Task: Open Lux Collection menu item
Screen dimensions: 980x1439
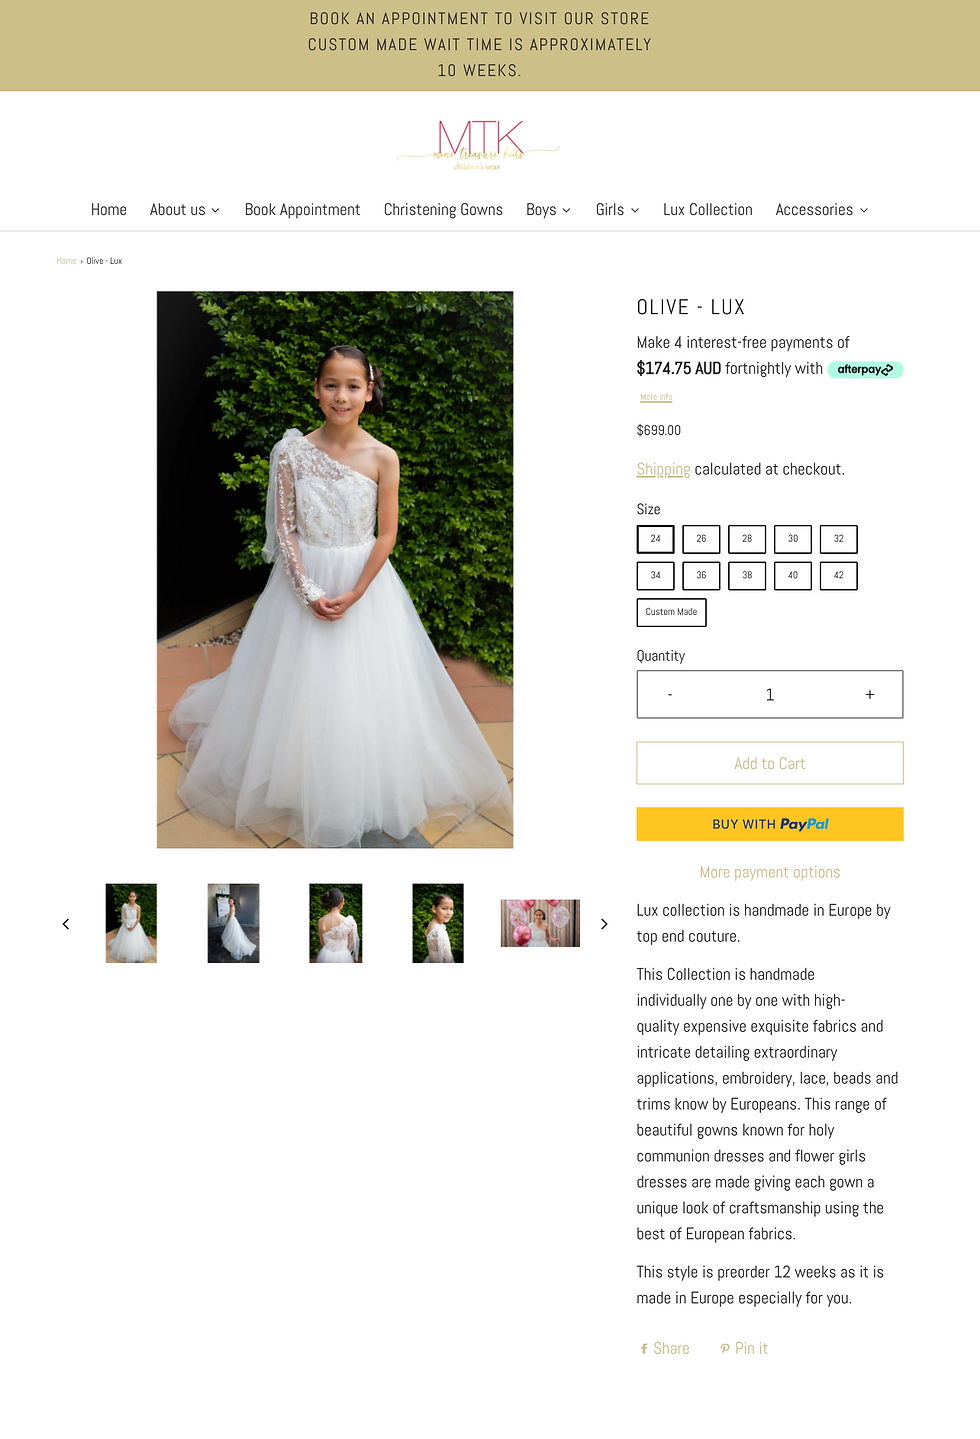Action: tap(707, 209)
